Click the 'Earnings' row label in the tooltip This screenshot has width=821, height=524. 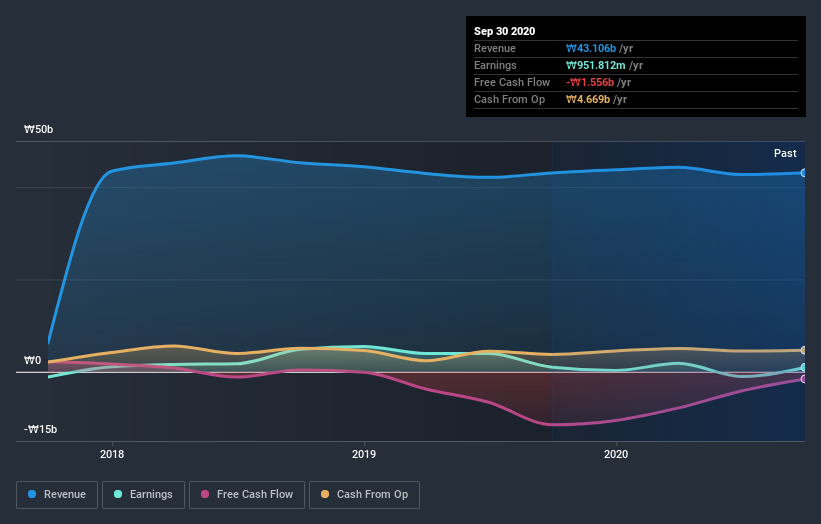pos(495,65)
